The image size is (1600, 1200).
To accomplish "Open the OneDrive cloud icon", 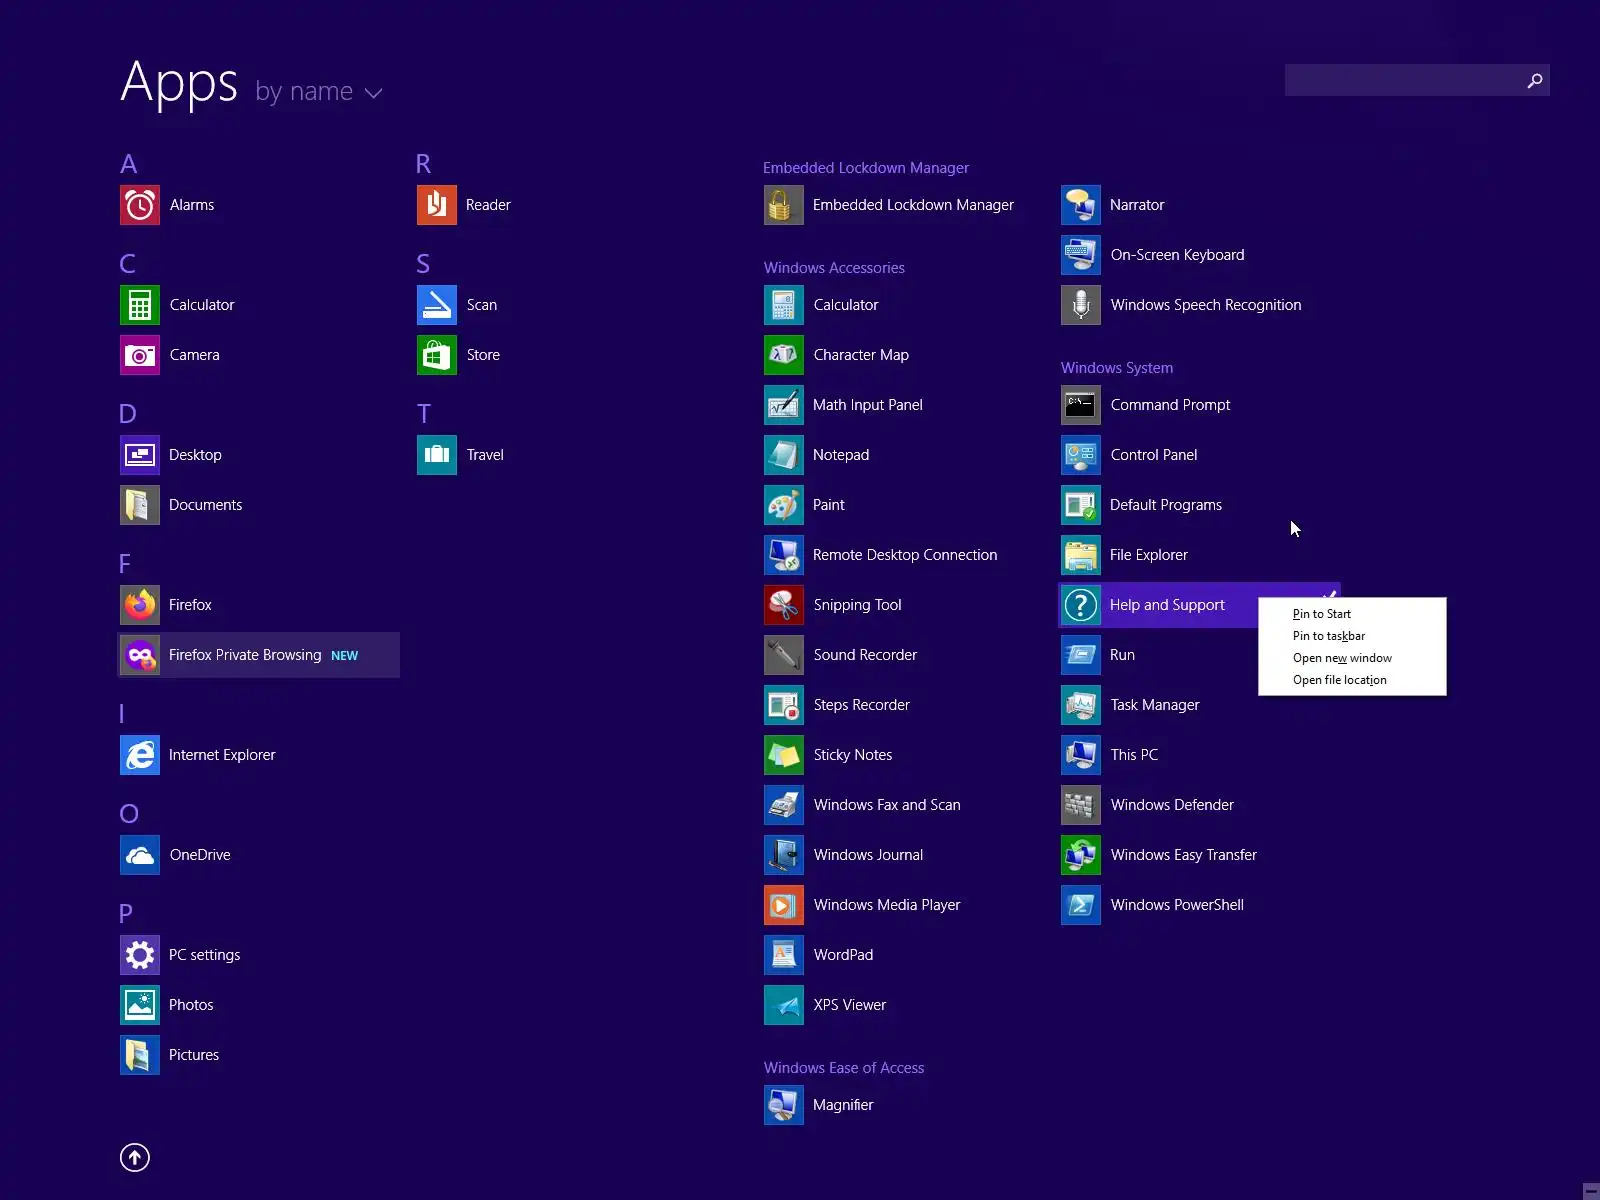I will [140, 855].
